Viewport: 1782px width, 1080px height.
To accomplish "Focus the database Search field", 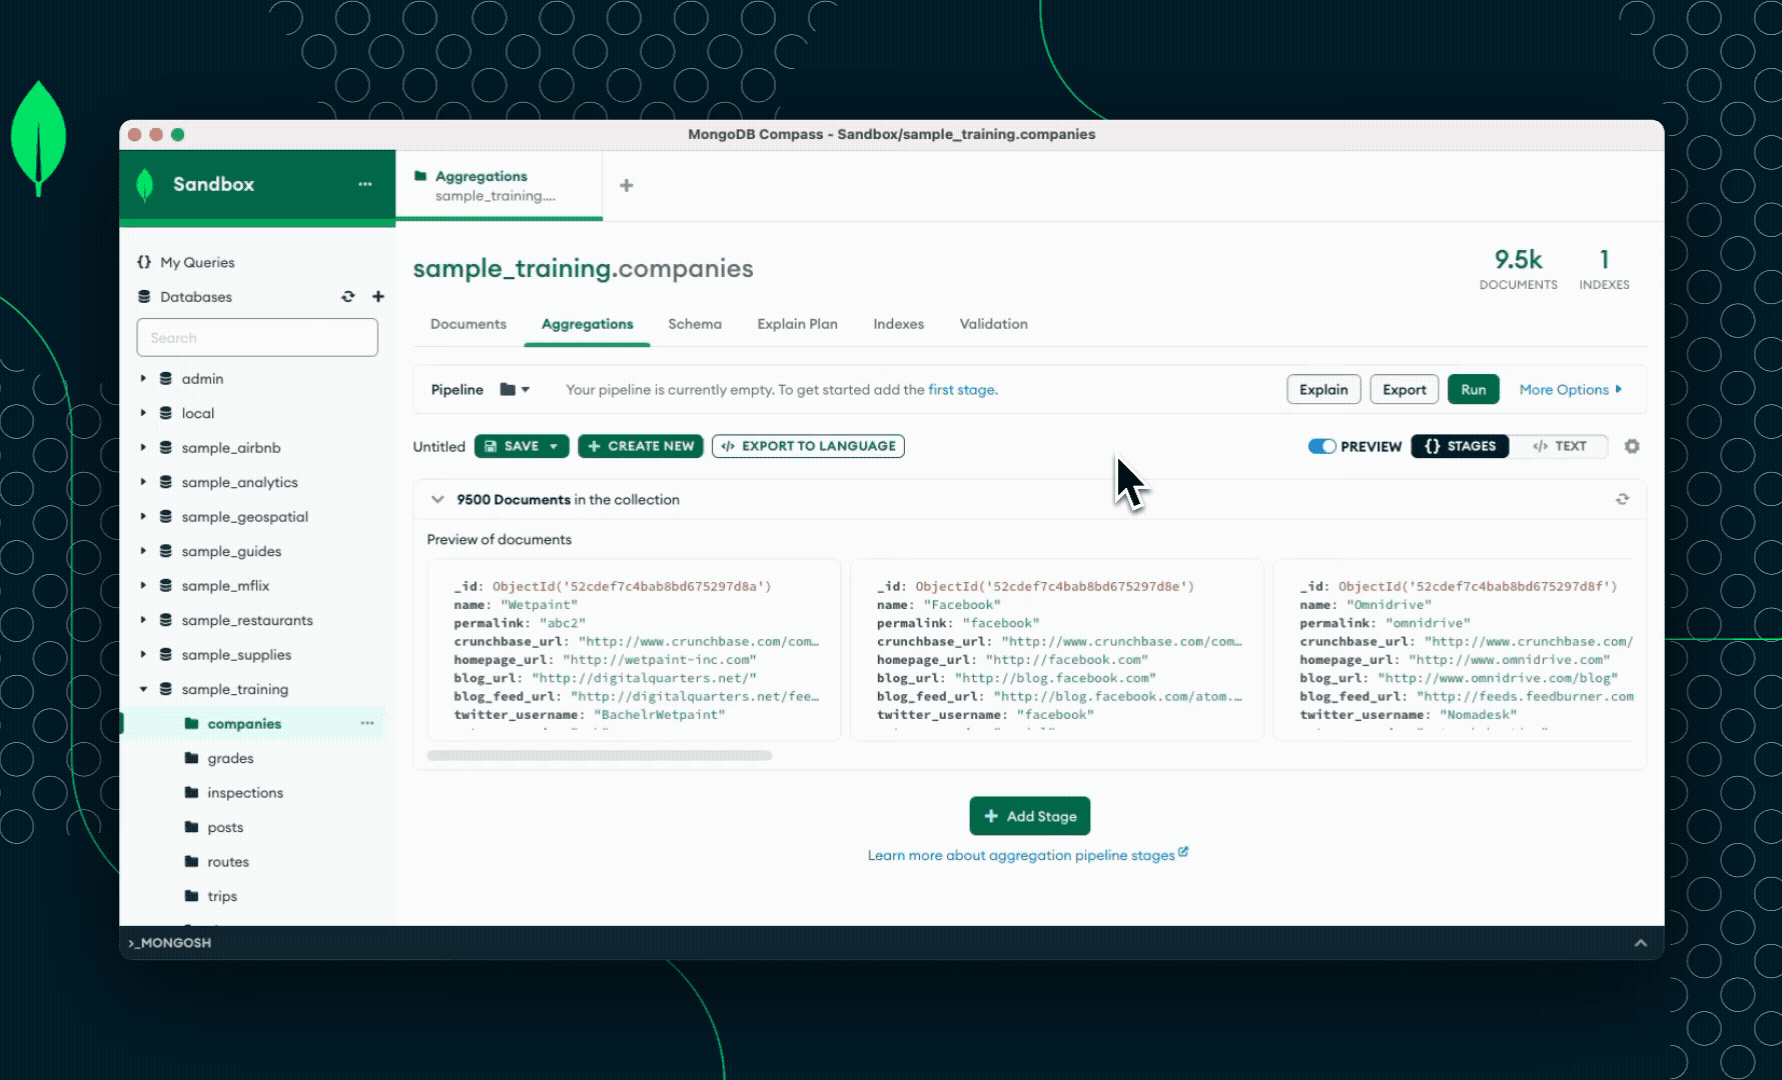I will 257,338.
